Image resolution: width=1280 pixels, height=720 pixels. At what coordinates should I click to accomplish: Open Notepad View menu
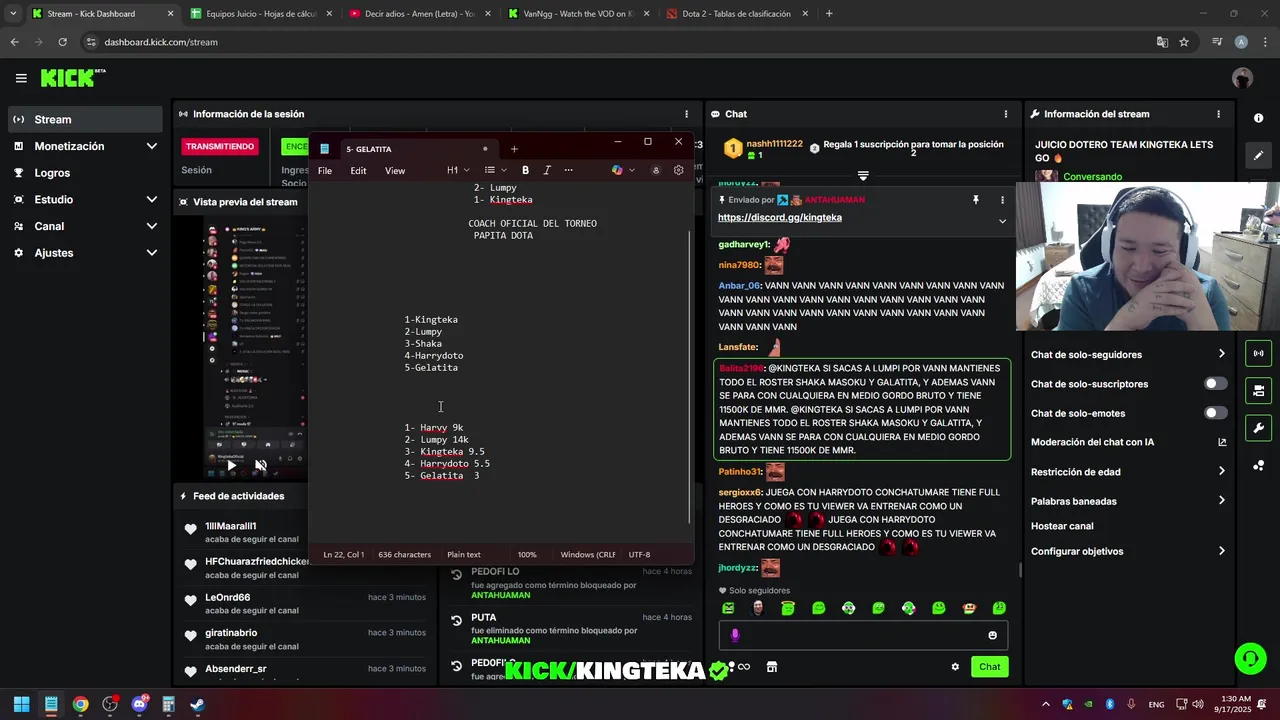[x=395, y=171]
